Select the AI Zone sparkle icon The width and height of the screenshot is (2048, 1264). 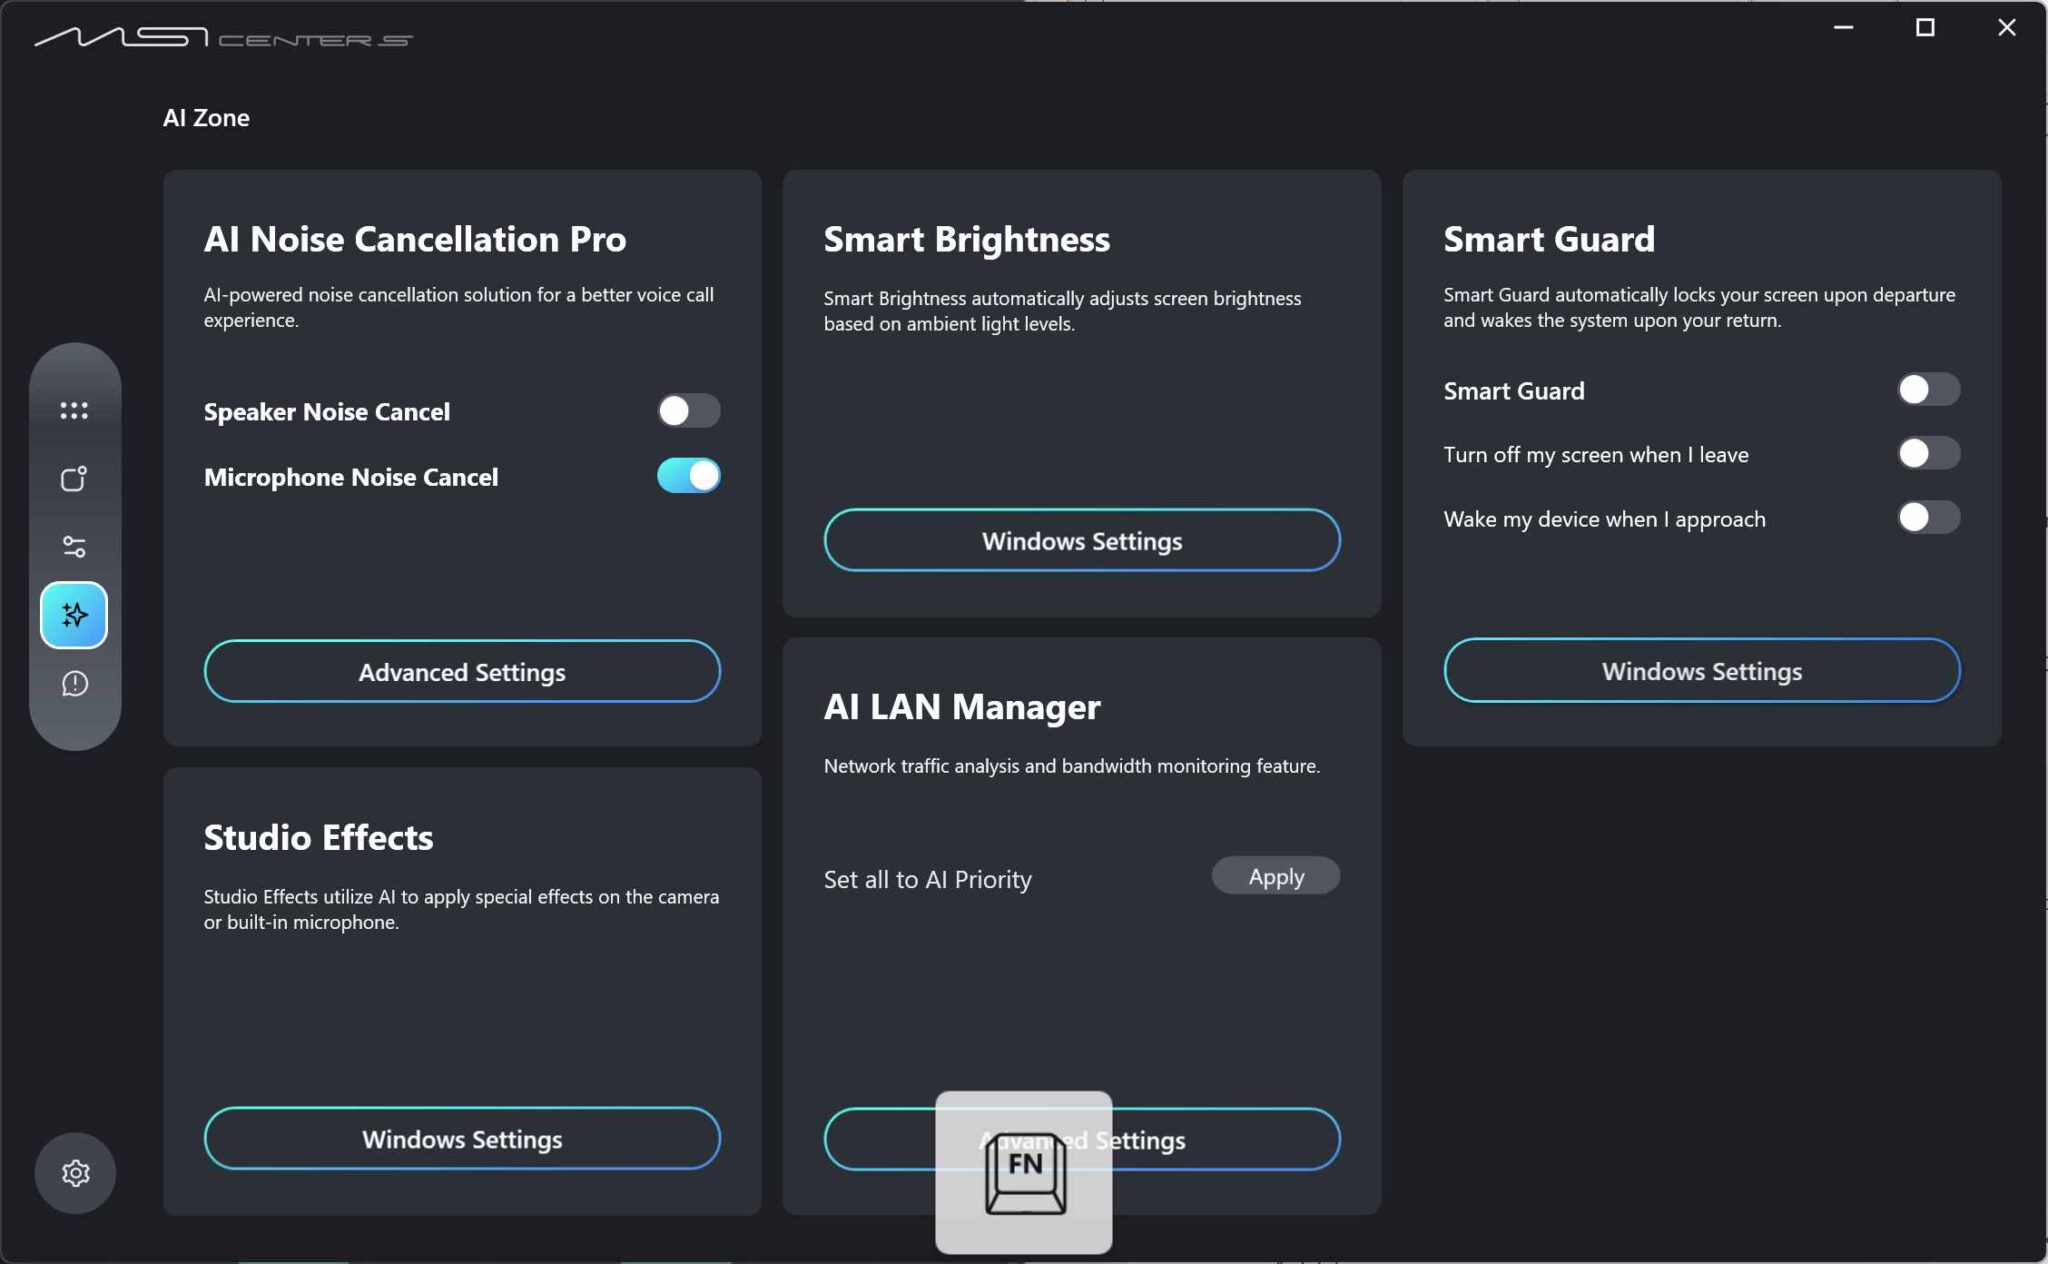coord(74,615)
